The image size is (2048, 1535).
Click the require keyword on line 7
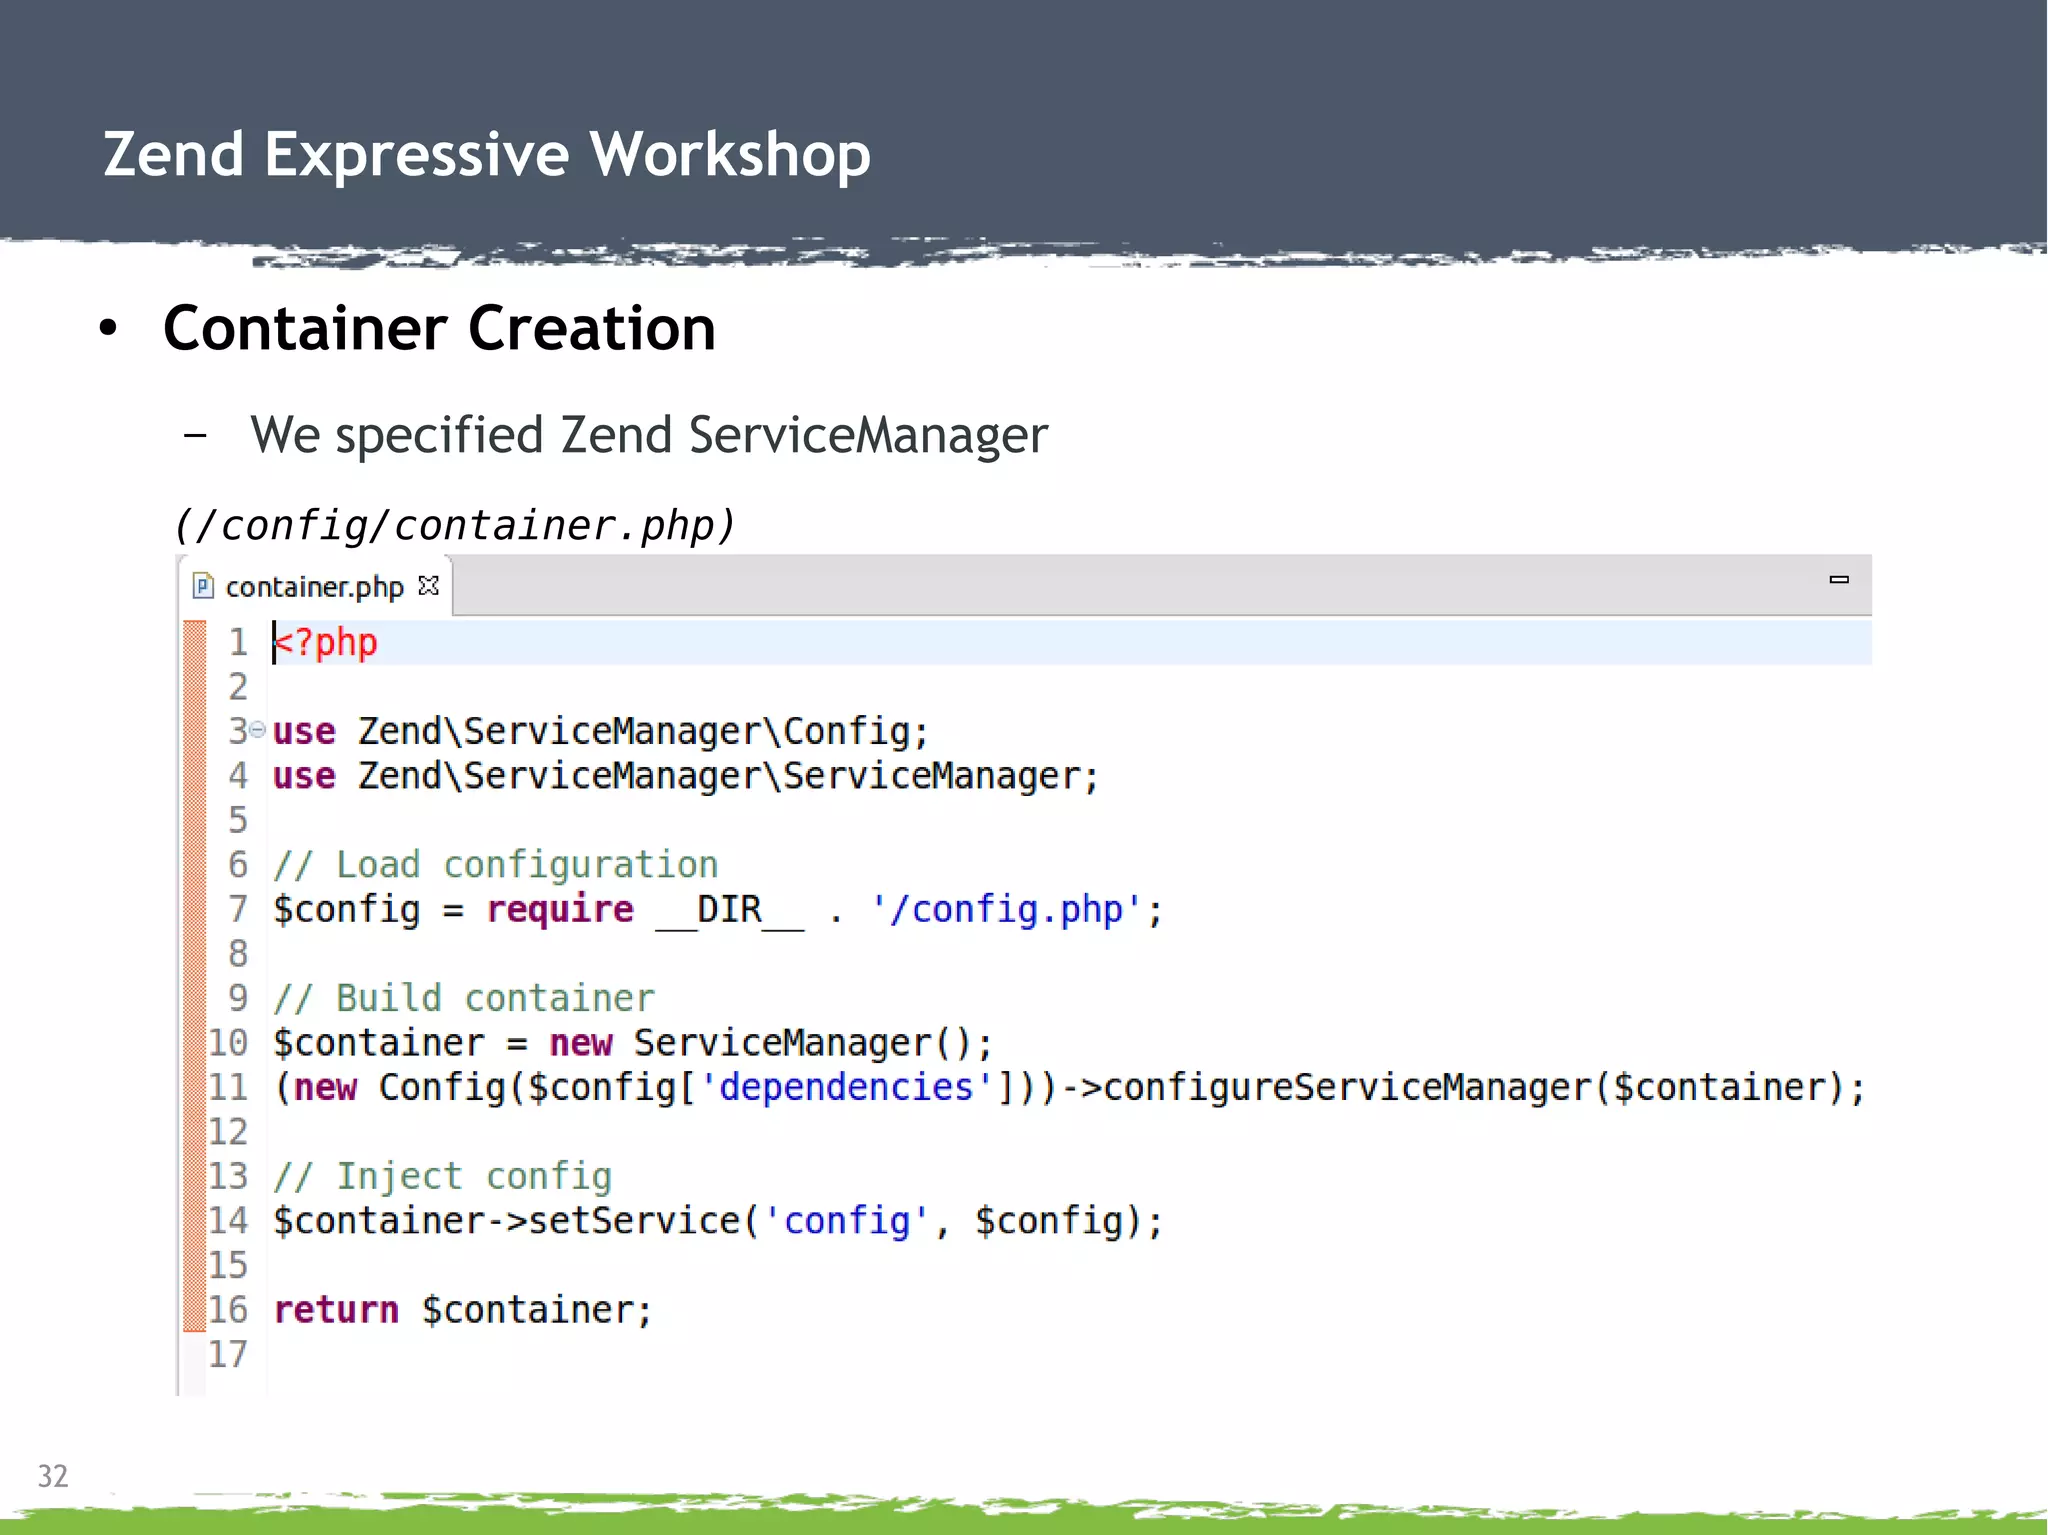(x=560, y=910)
